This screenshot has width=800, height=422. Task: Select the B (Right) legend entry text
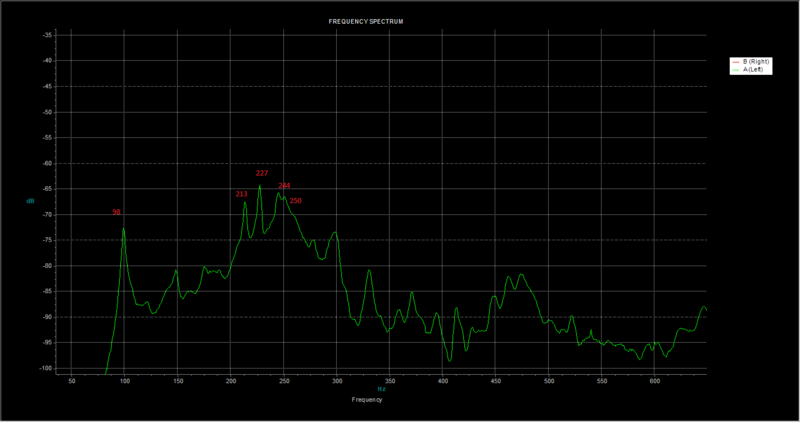point(756,62)
